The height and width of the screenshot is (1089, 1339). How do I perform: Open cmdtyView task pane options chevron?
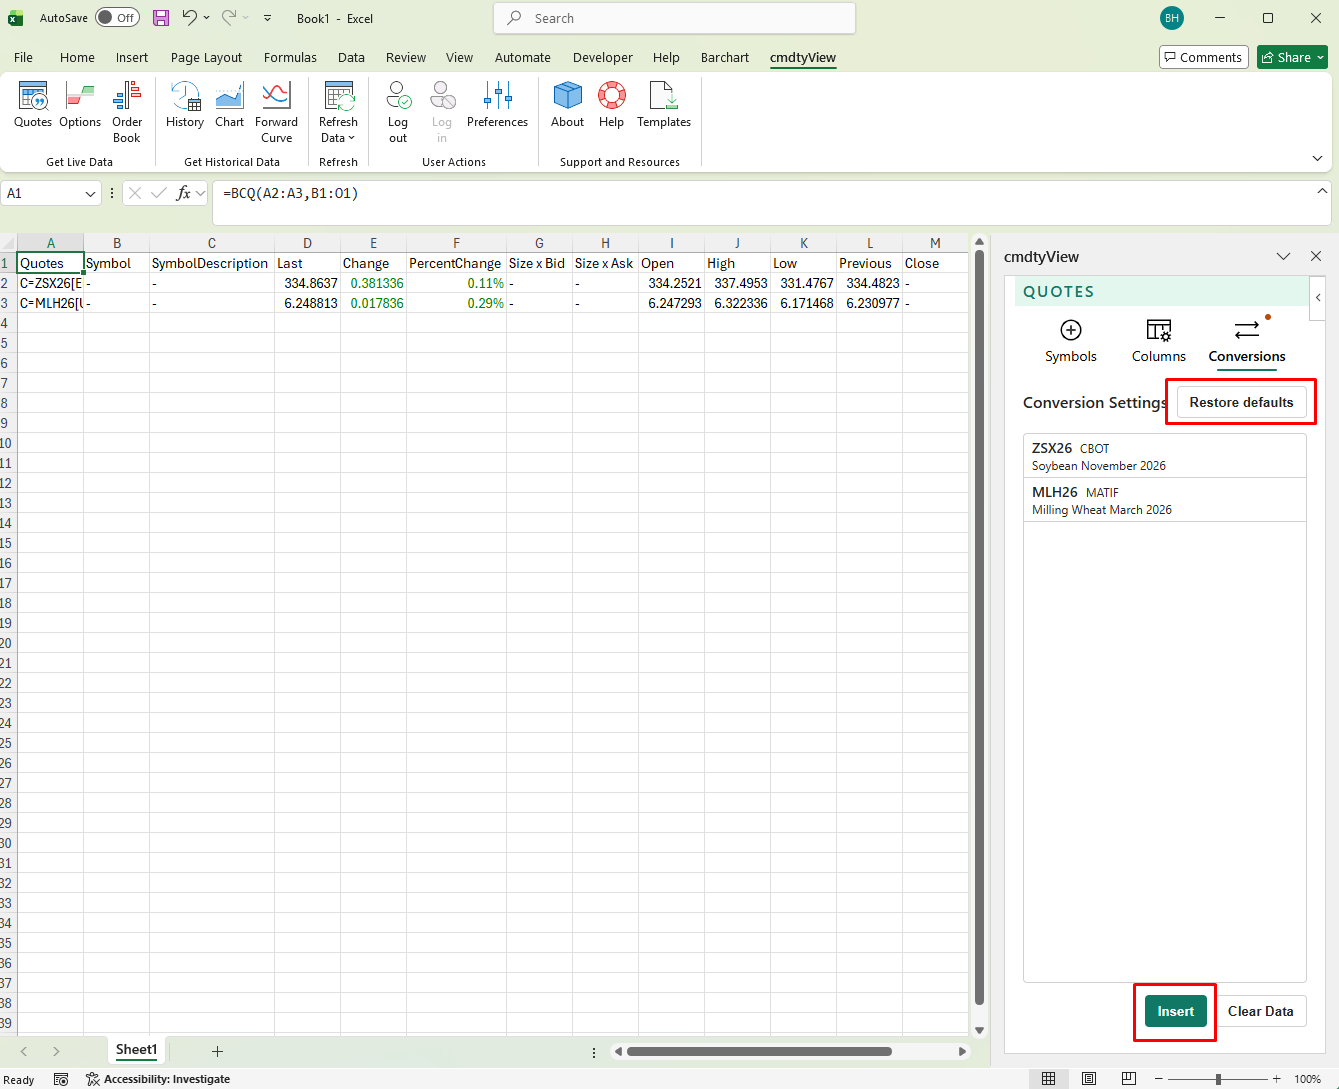tap(1283, 257)
